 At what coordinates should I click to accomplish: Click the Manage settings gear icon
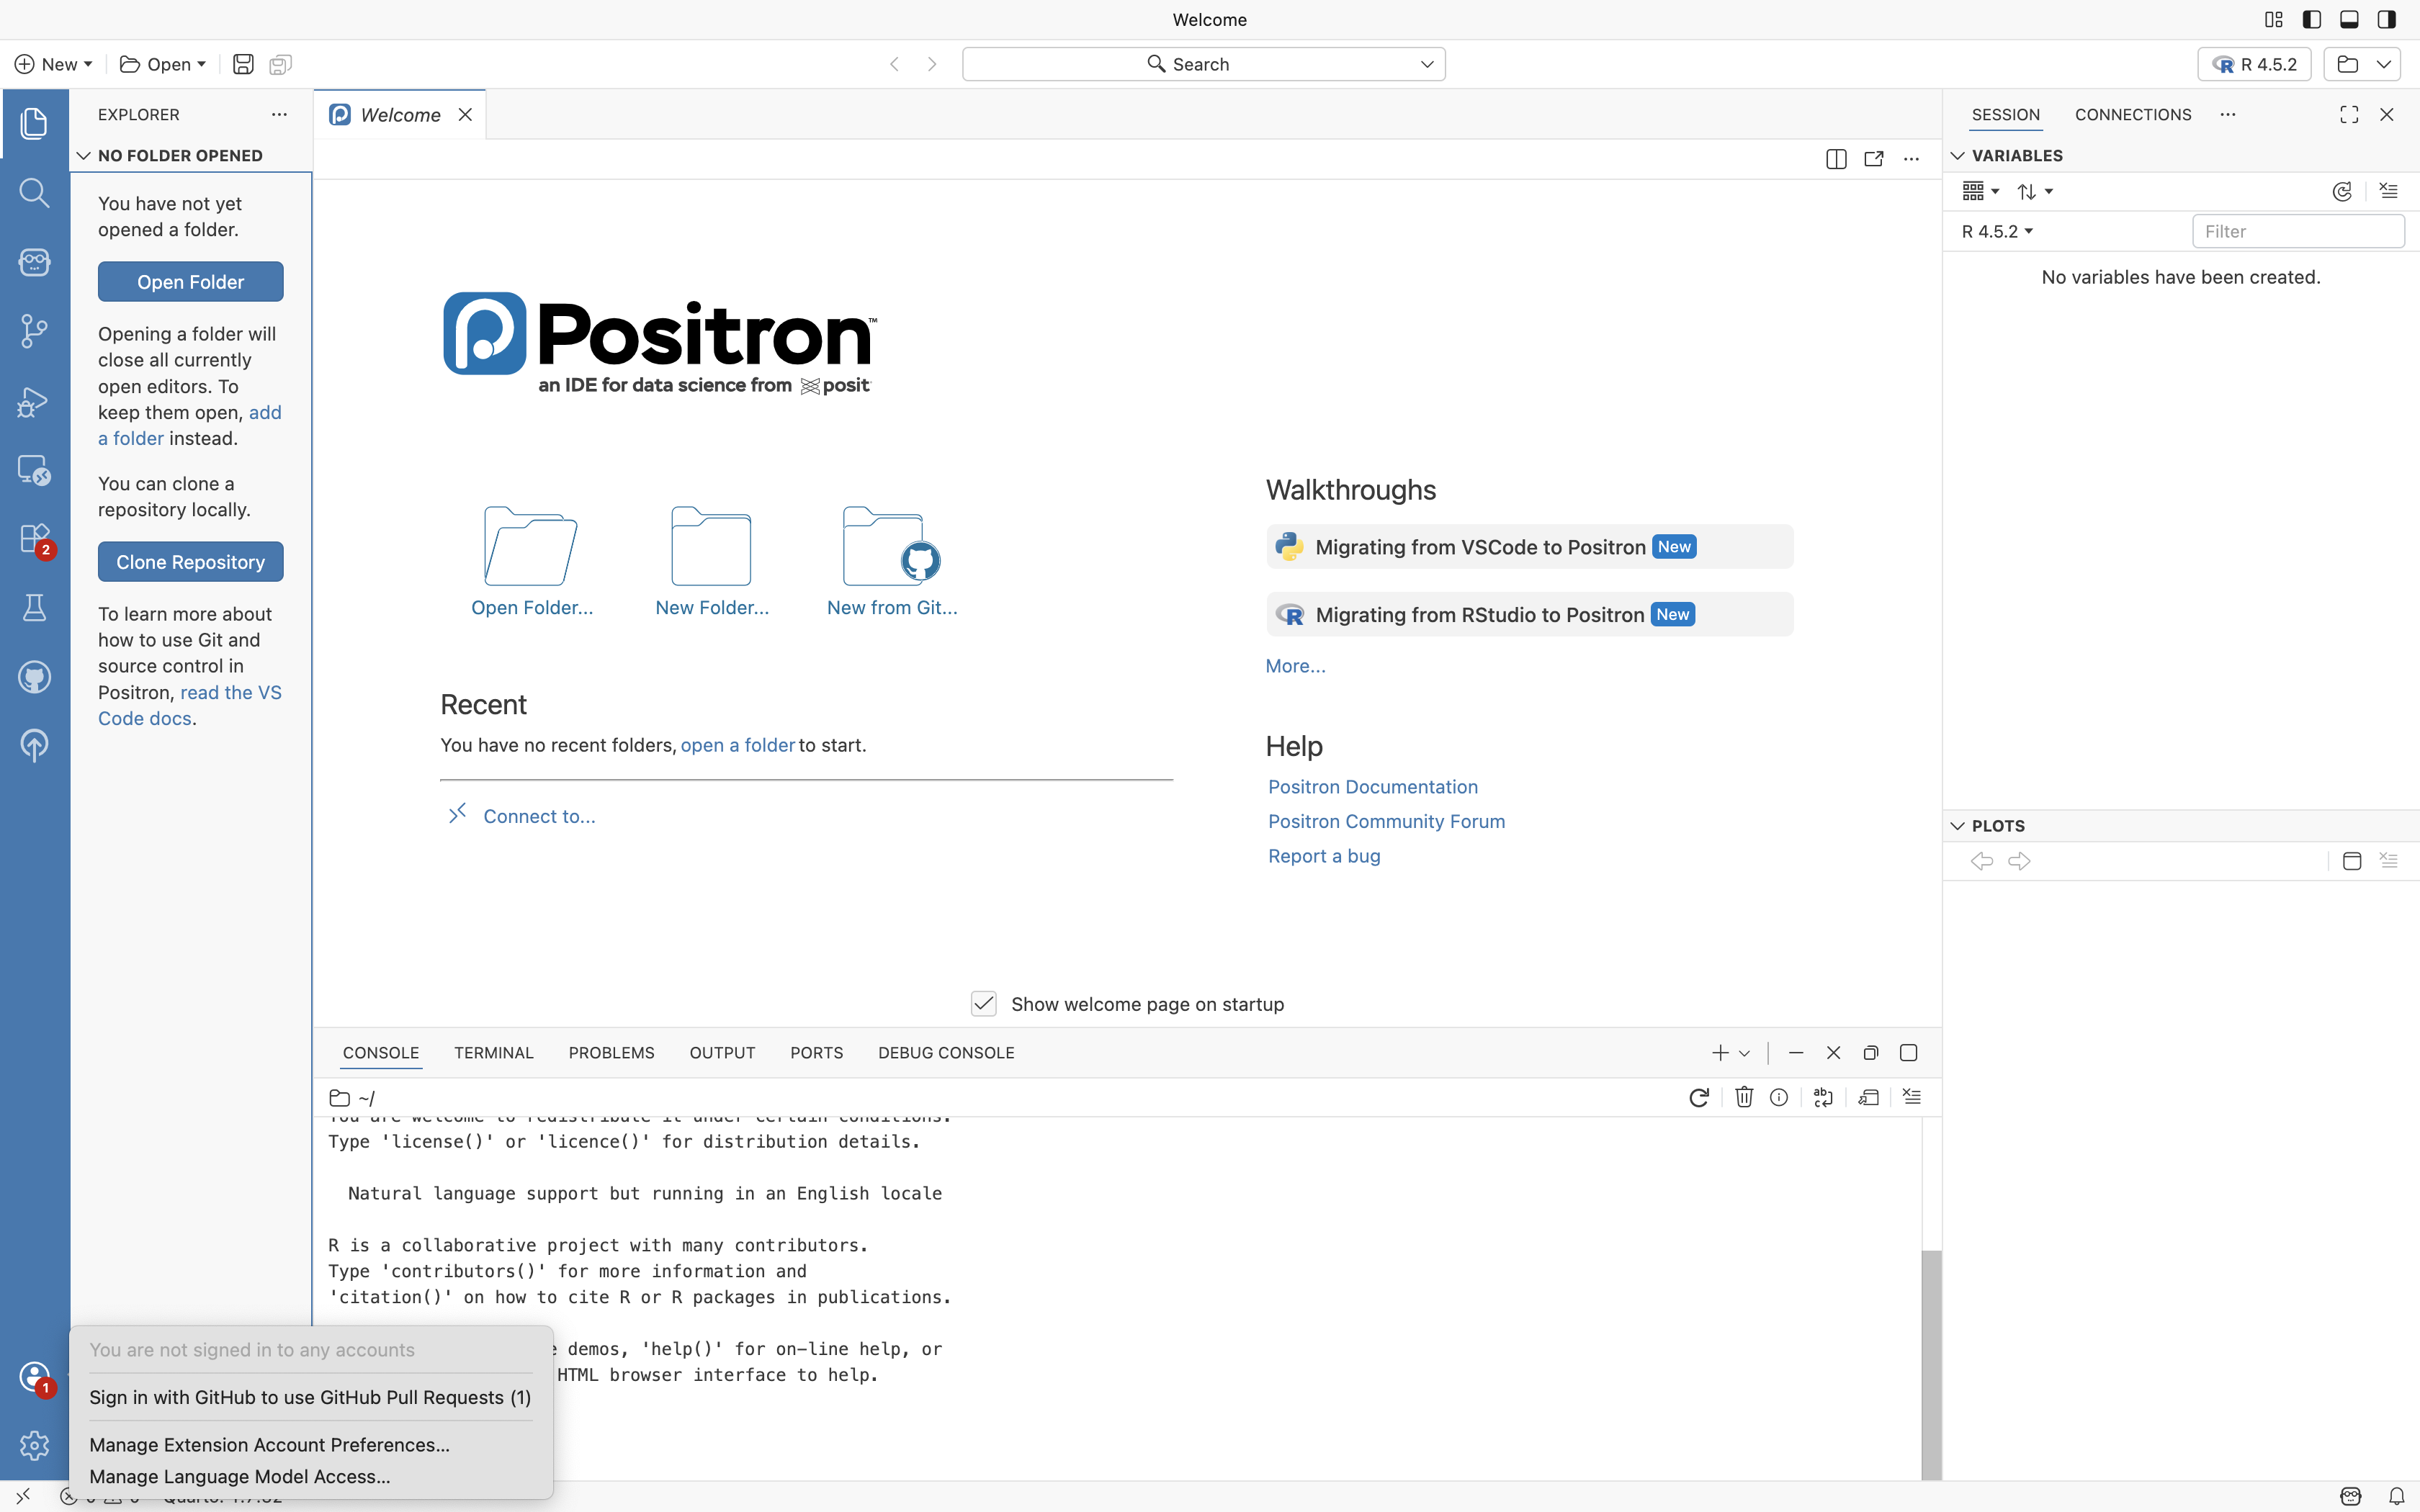point(34,1445)
